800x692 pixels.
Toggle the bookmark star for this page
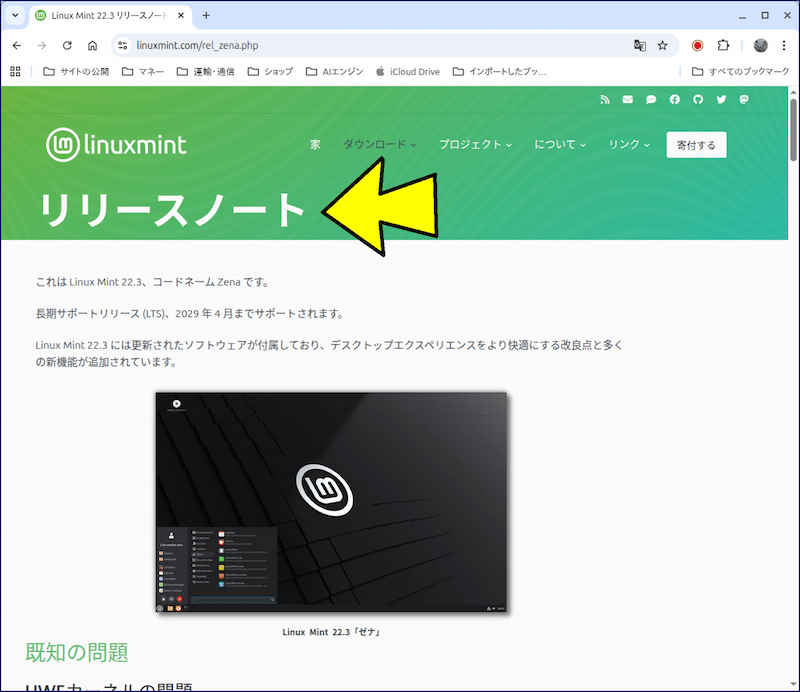(x=662, y=45)
